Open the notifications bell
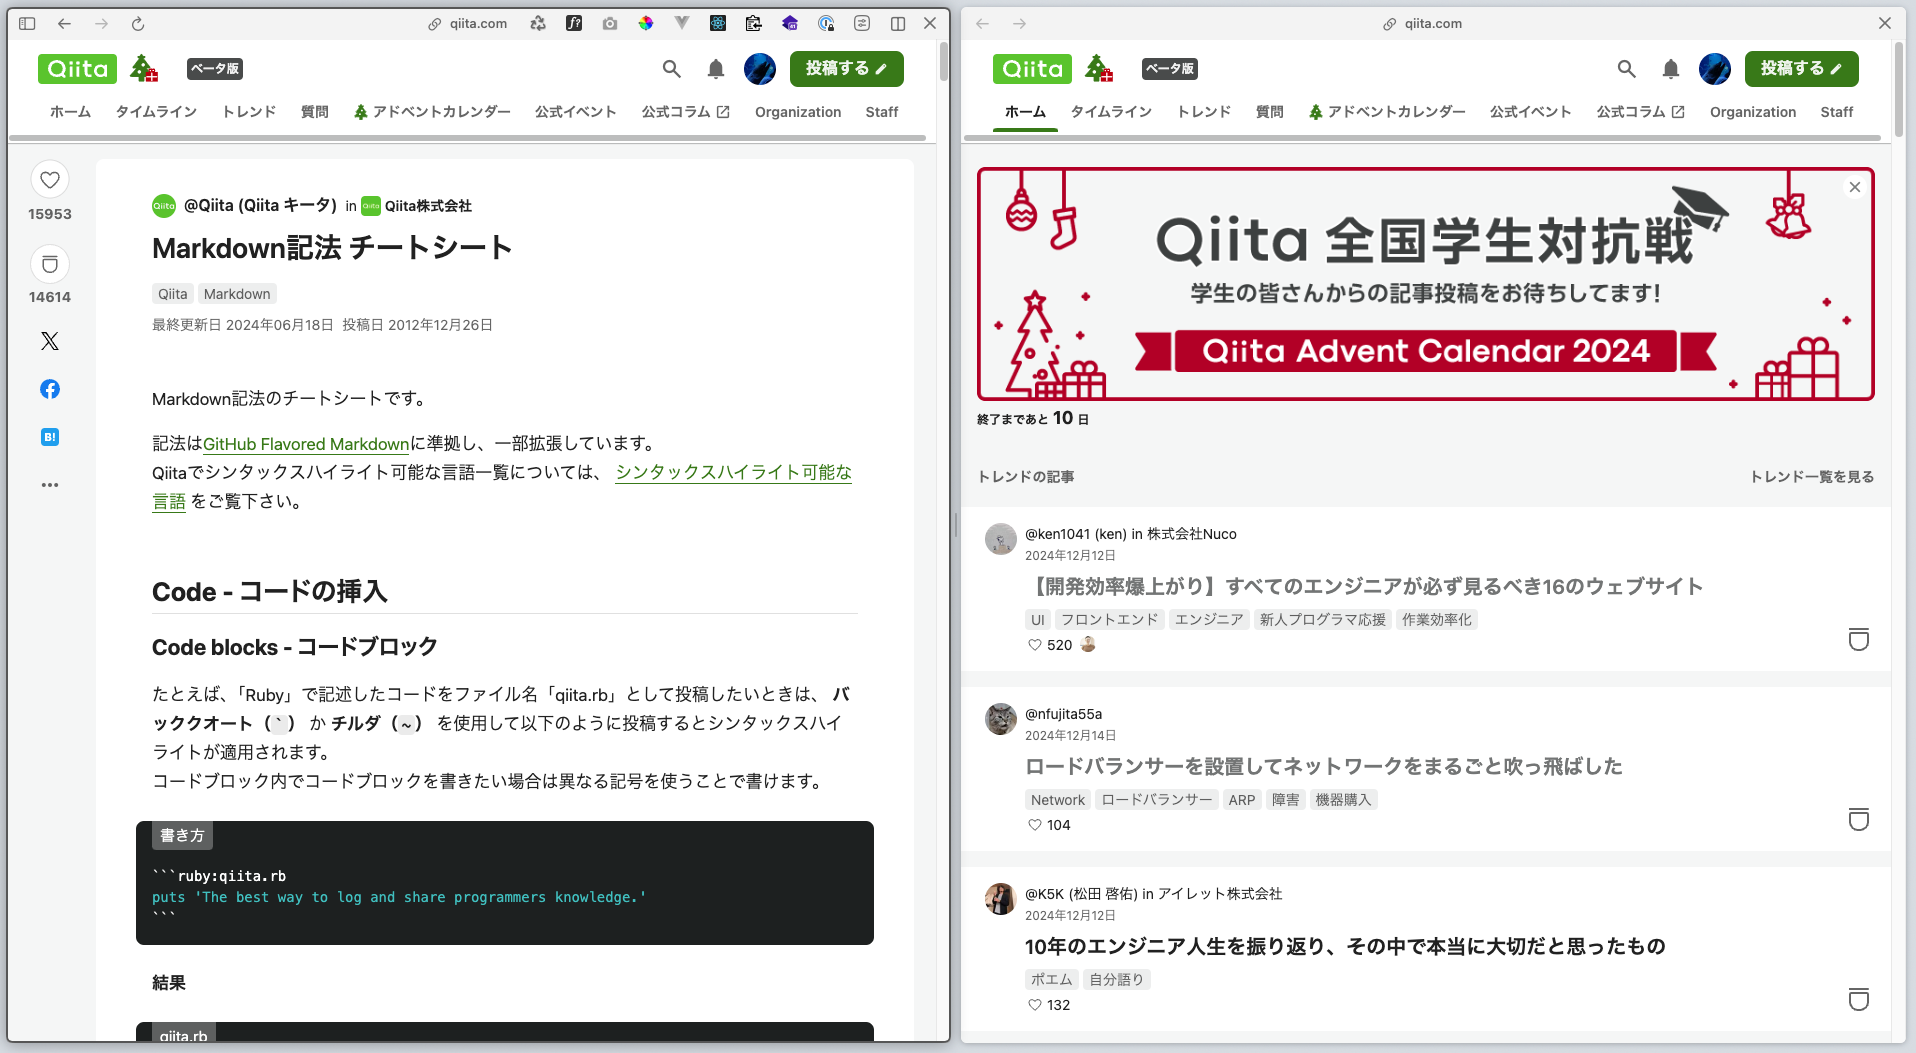The height and width of the screenshot is (1053, 1916). [x=715, y=69]
